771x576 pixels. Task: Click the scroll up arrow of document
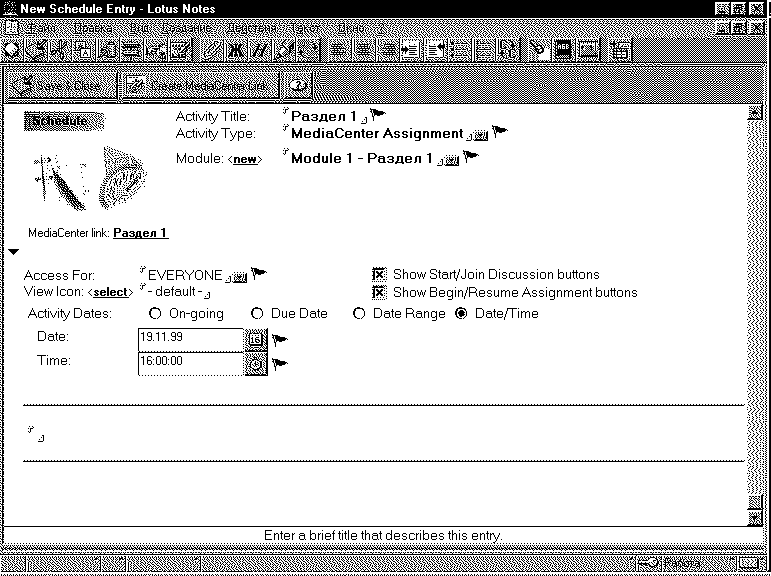754,113
